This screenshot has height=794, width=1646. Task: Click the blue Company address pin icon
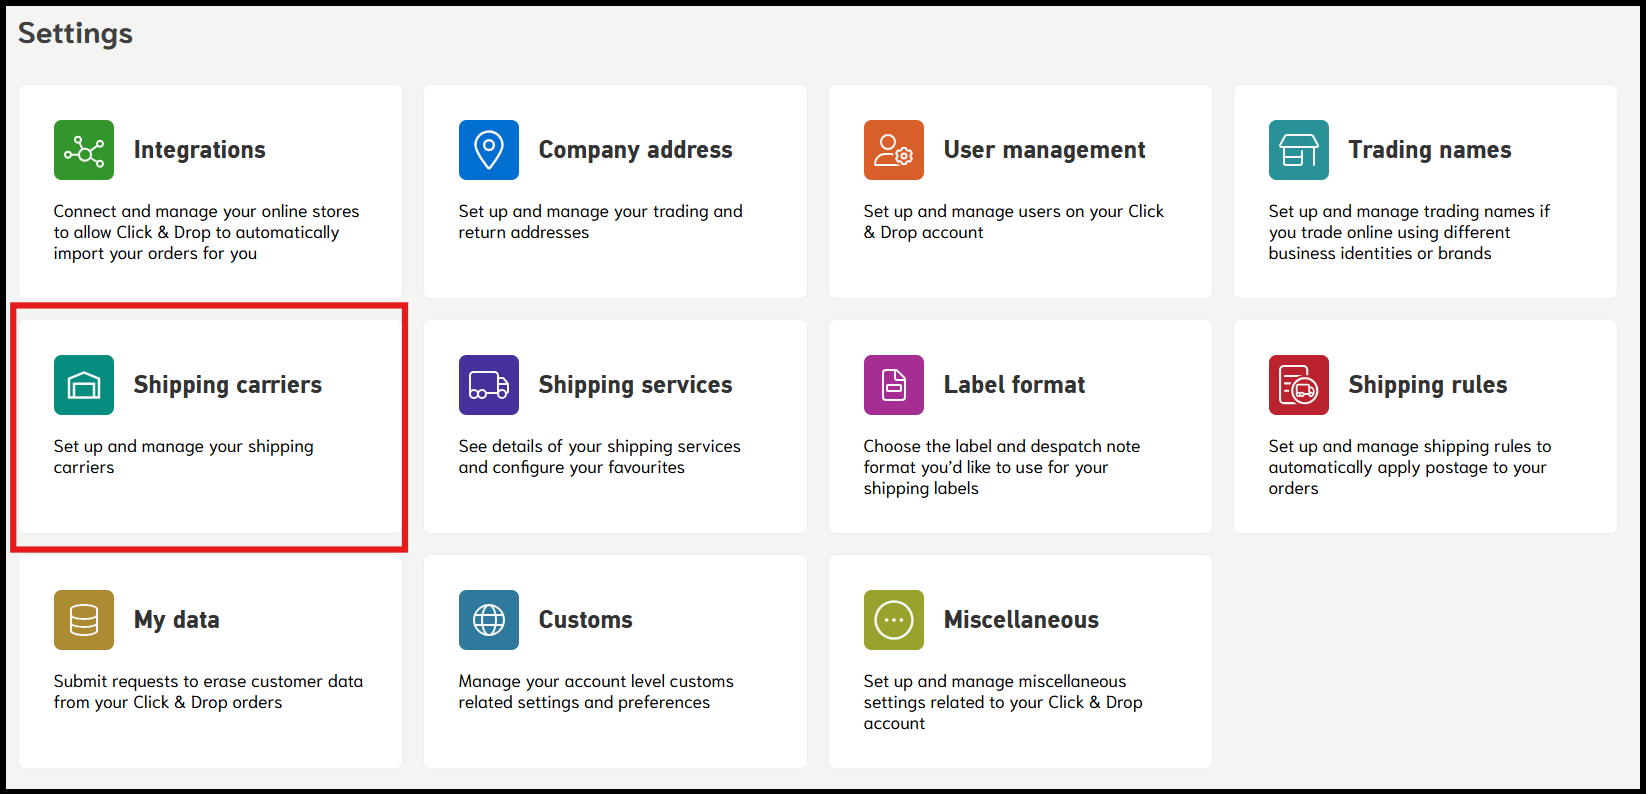pyautogui.click(x=489, y=150)
